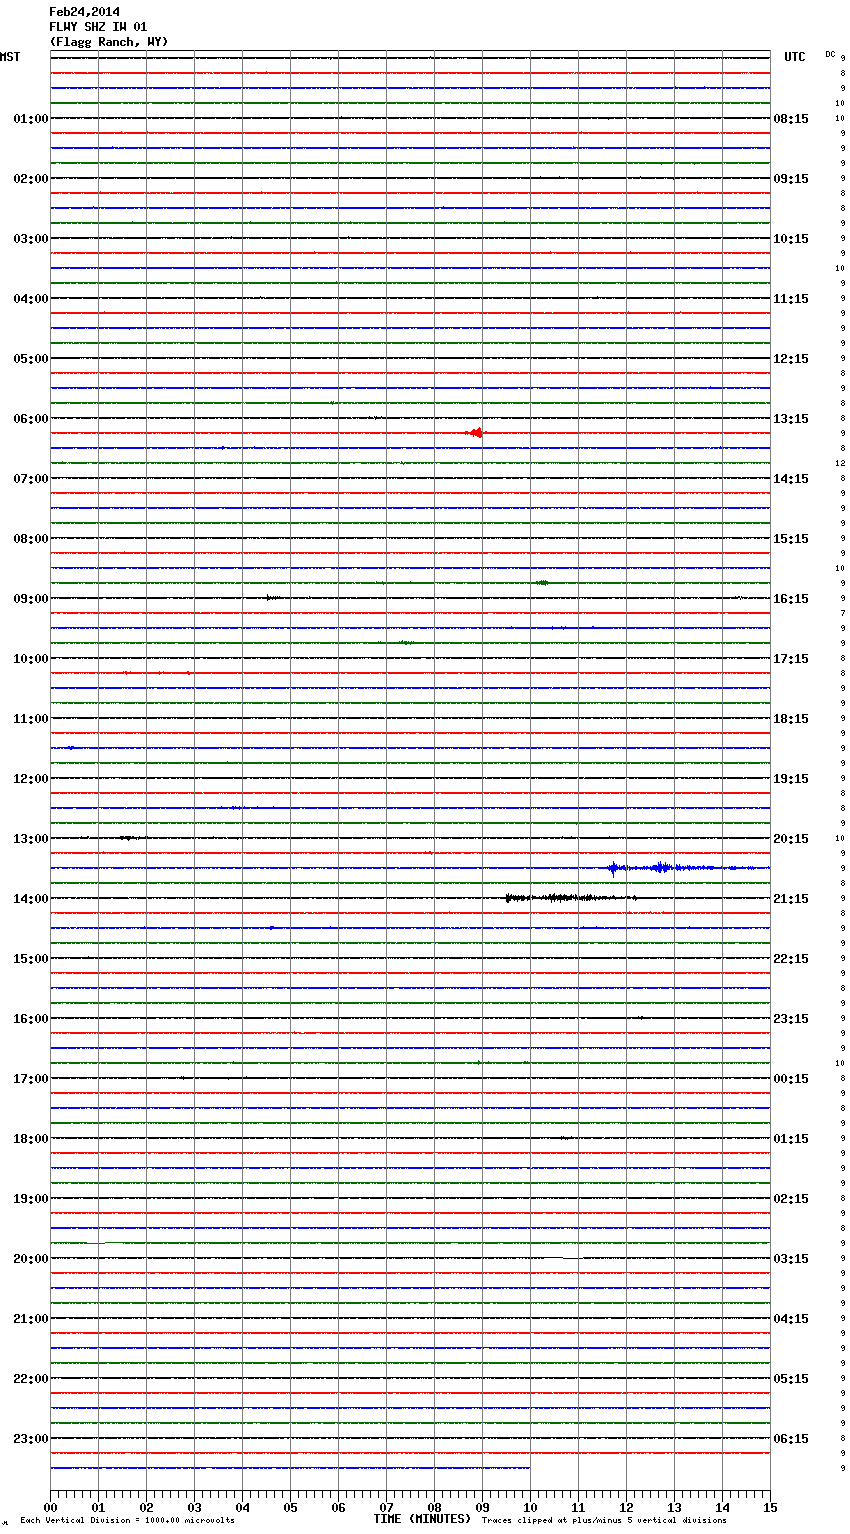Click the MST timezone header

point(10,57)
